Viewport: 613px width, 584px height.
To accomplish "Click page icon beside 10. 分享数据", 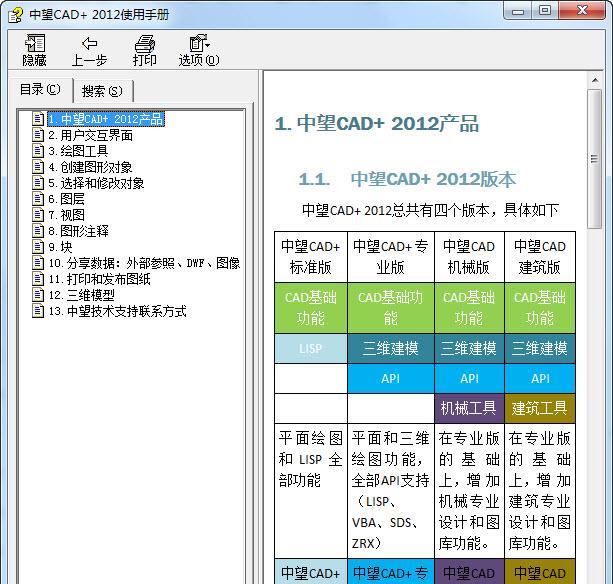I will tap(38, 263).
